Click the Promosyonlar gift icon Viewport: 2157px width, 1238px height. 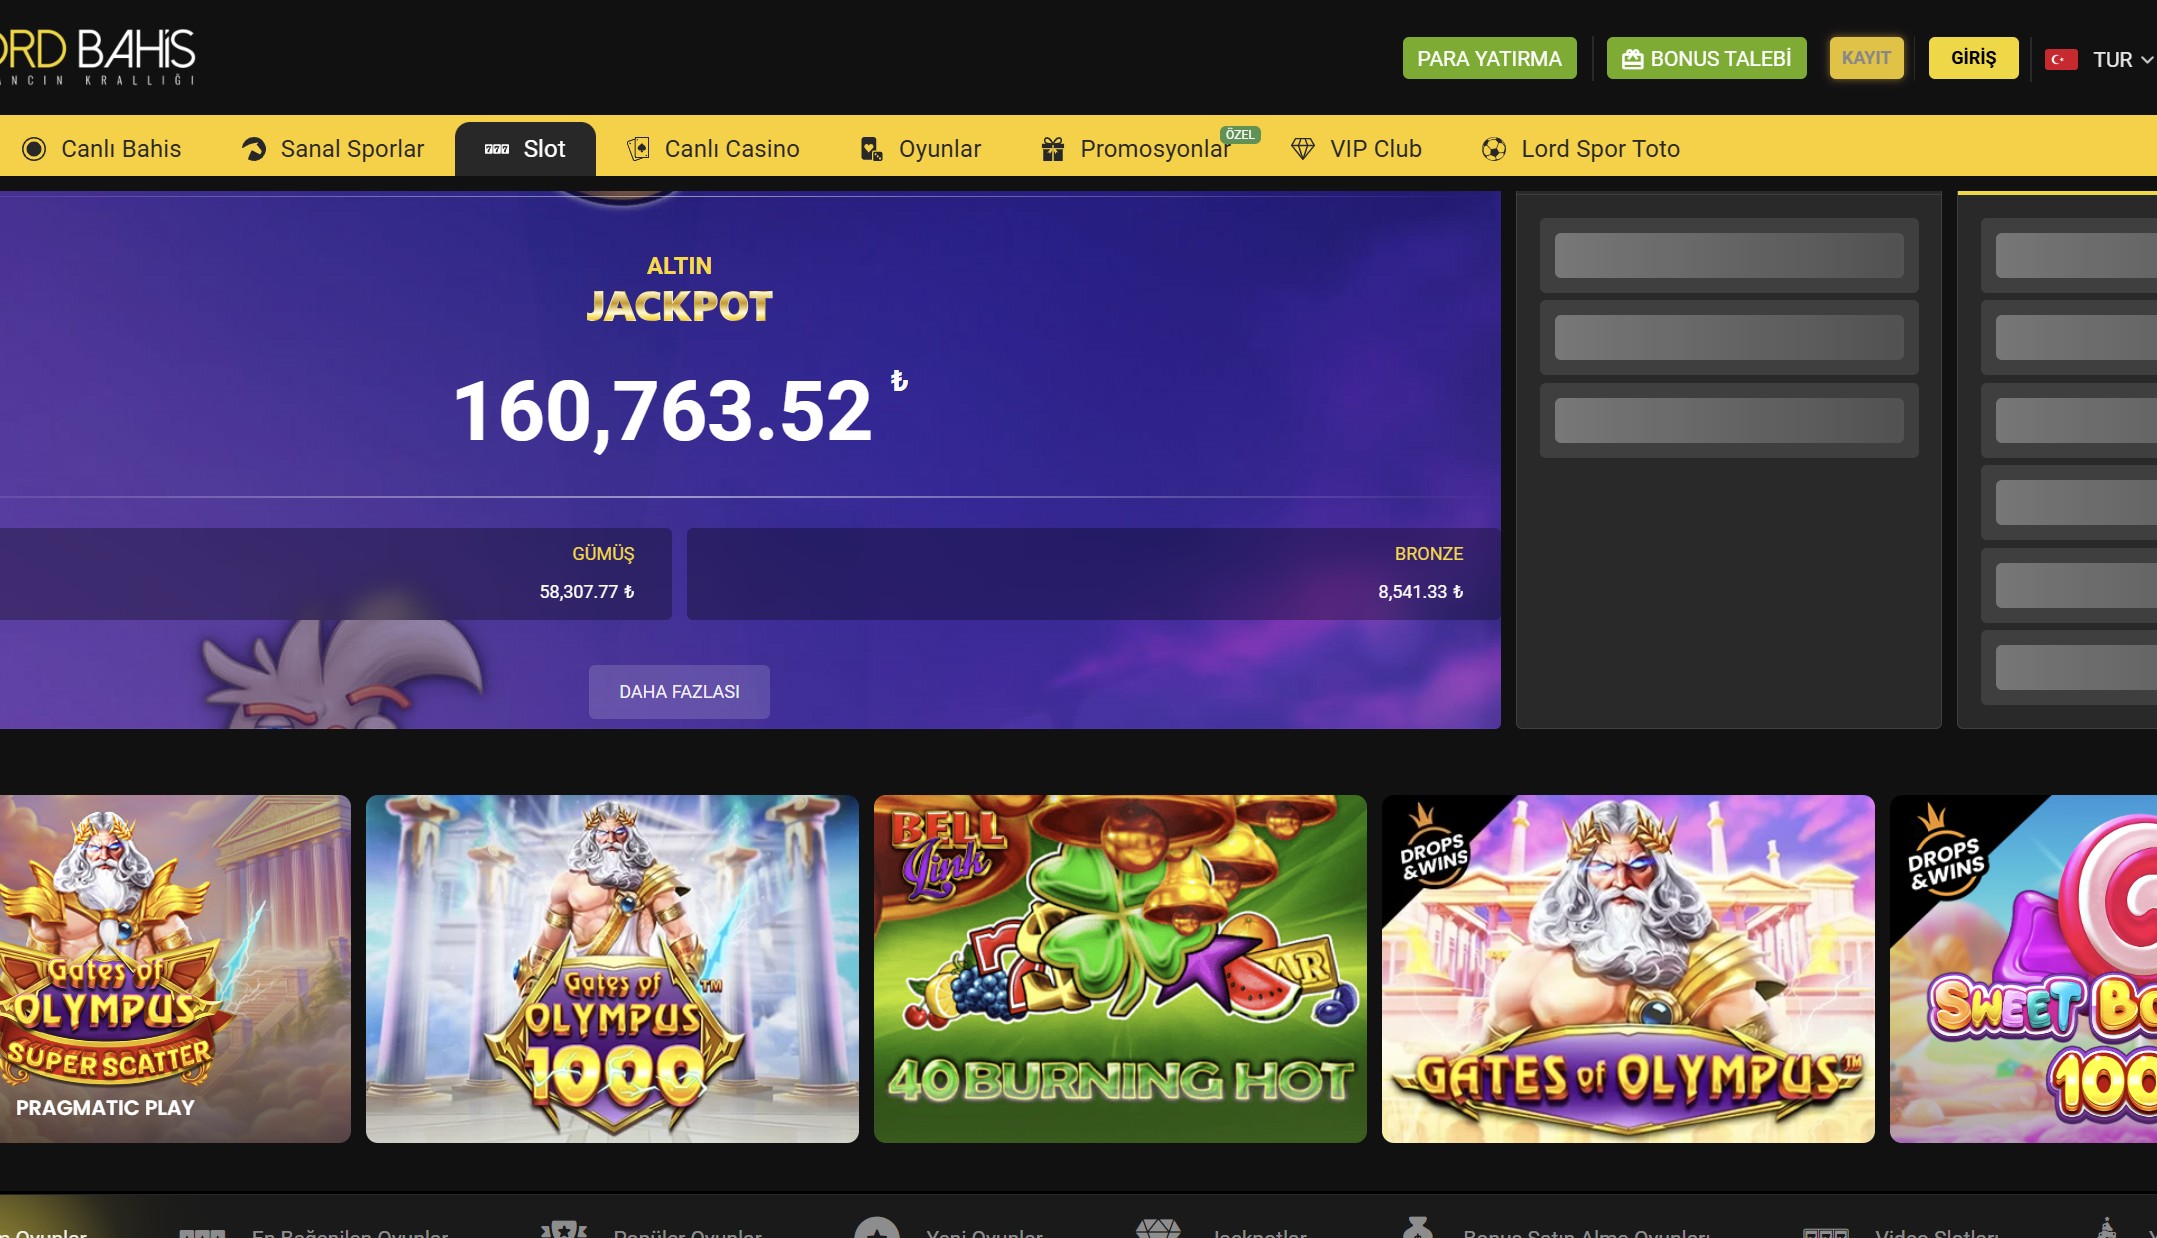1053,149
